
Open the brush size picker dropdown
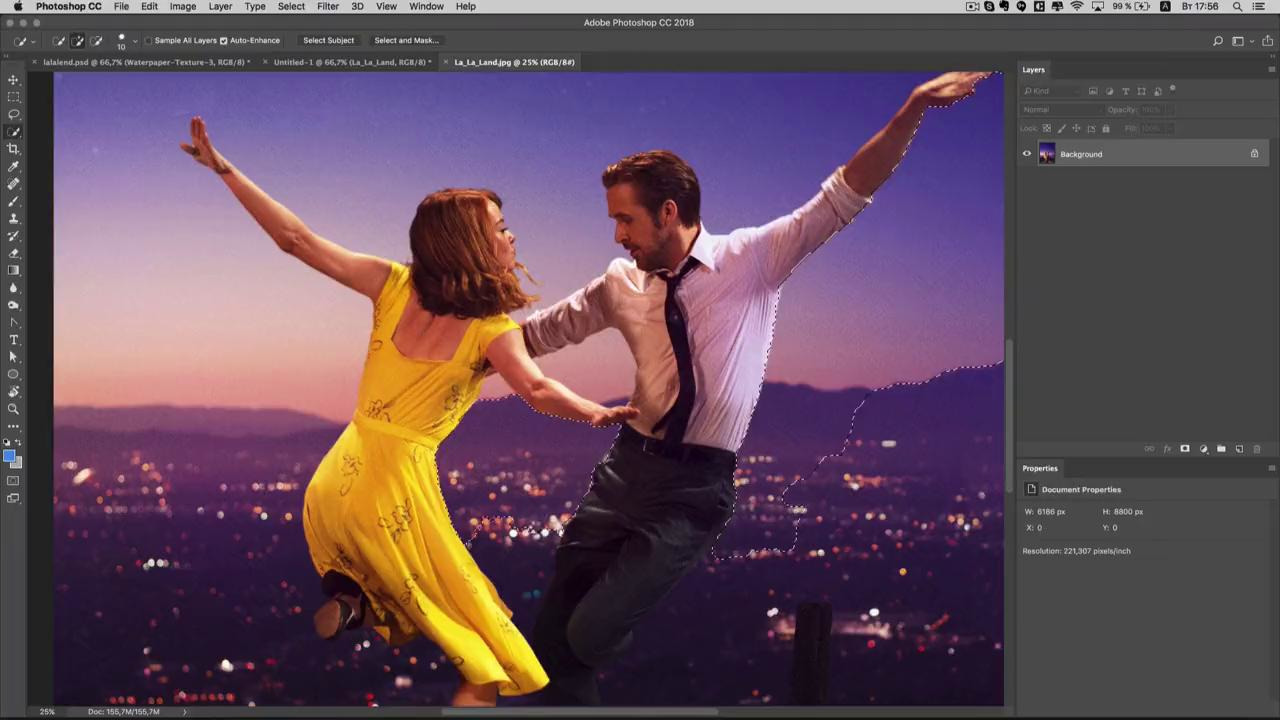134,41
